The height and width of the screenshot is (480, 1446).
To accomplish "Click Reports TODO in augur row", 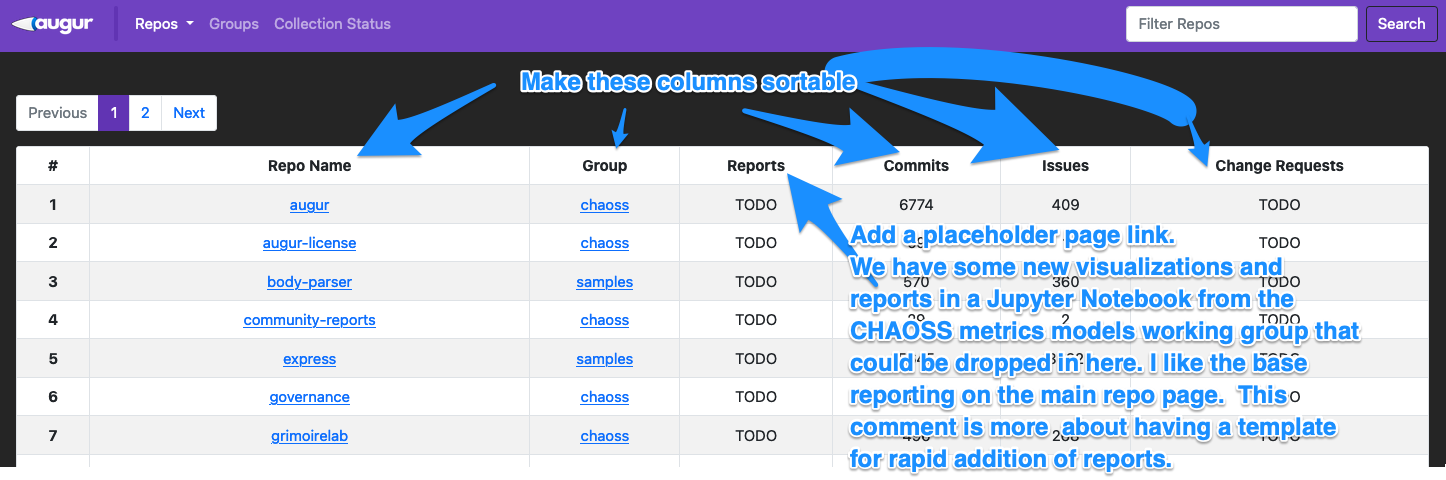I will tap(756, 205).
